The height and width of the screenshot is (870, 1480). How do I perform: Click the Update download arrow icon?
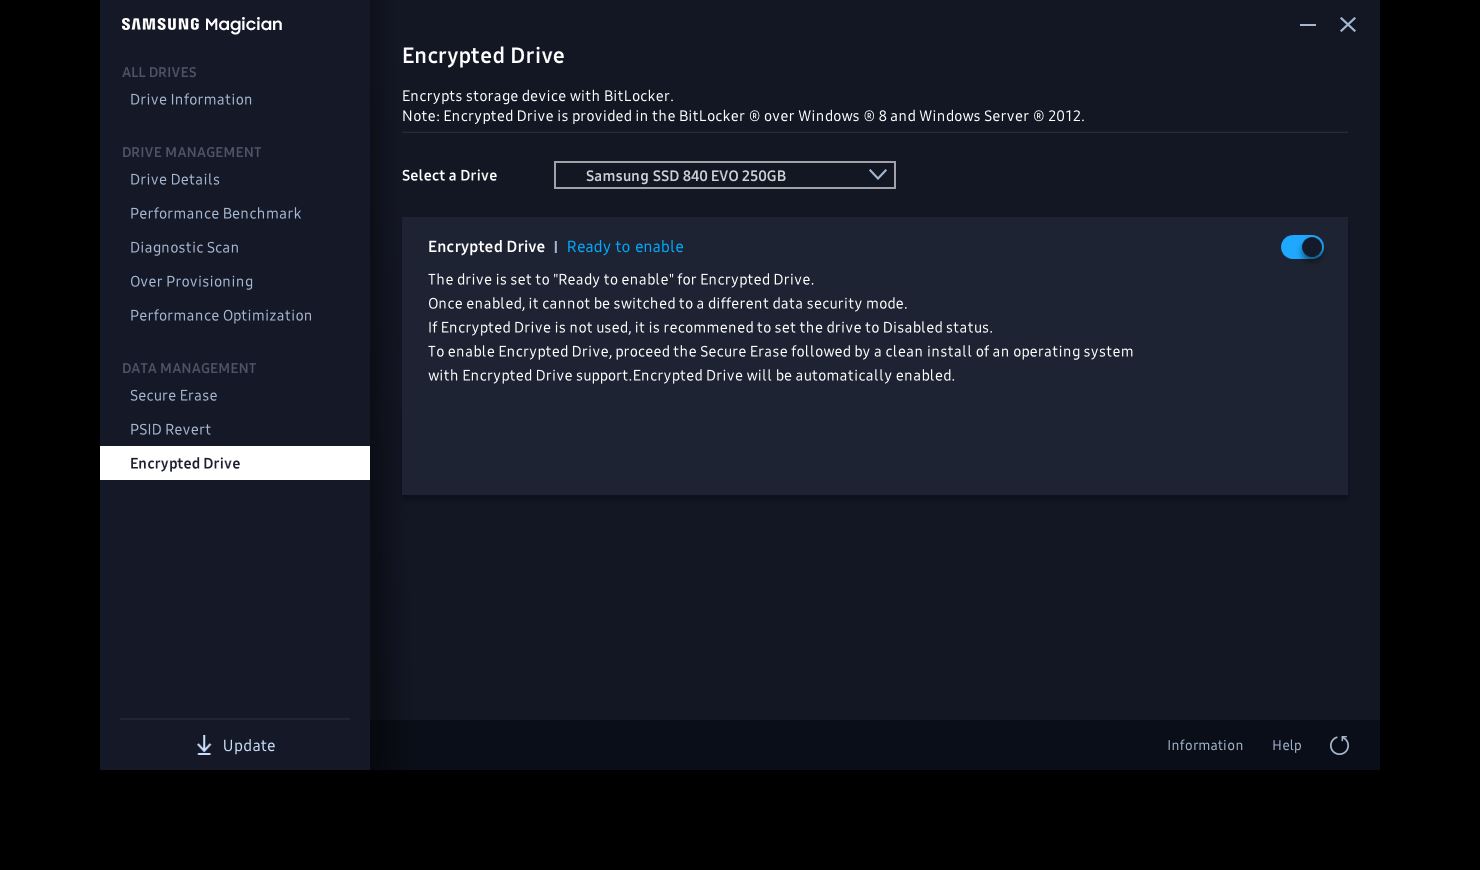pyautogui.click(x=204, y=746)
